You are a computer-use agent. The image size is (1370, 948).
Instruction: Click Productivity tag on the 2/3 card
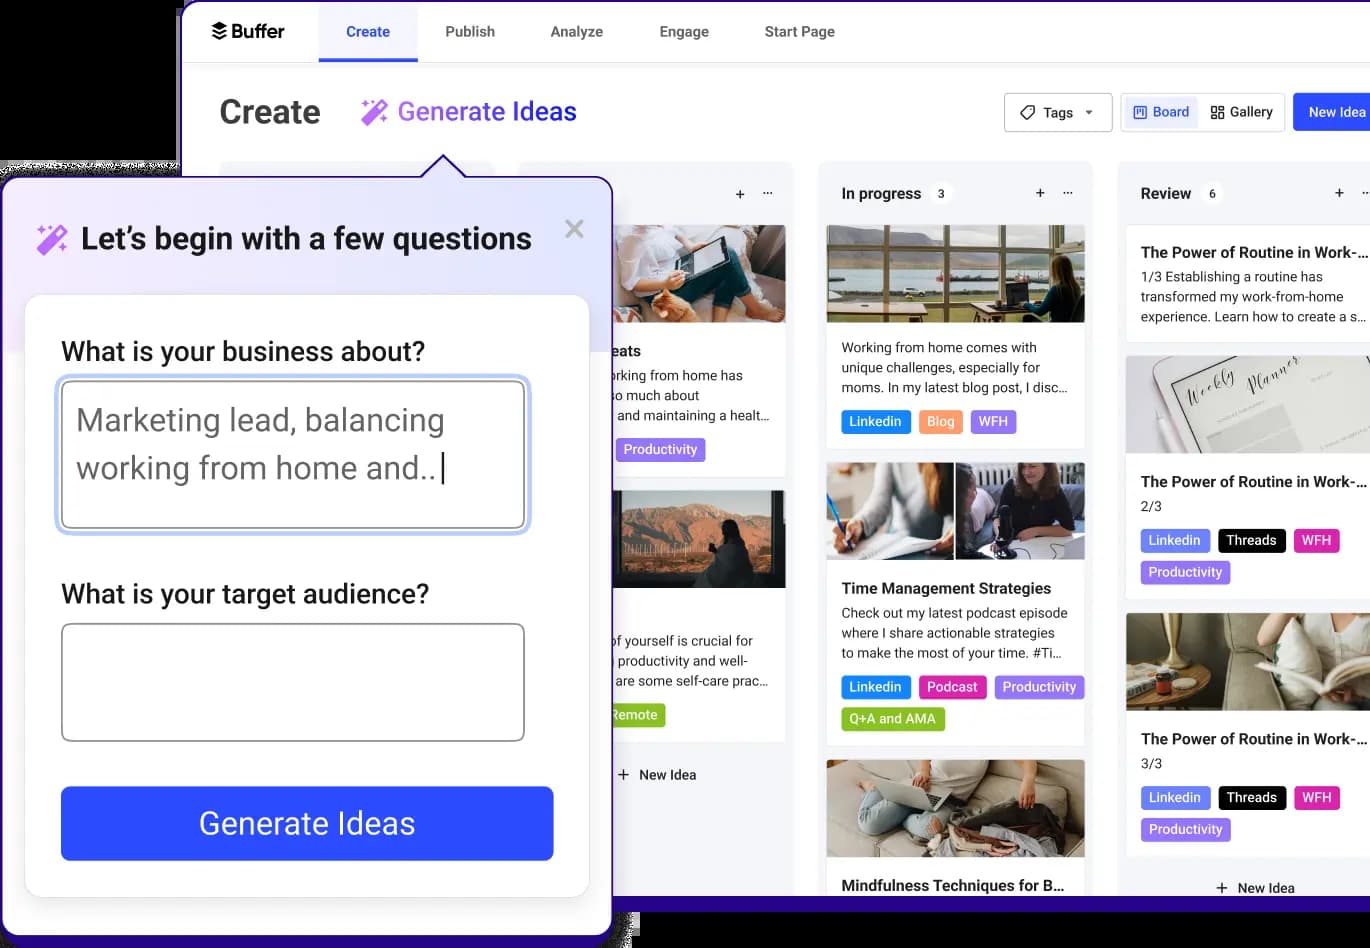point(1185,572)
